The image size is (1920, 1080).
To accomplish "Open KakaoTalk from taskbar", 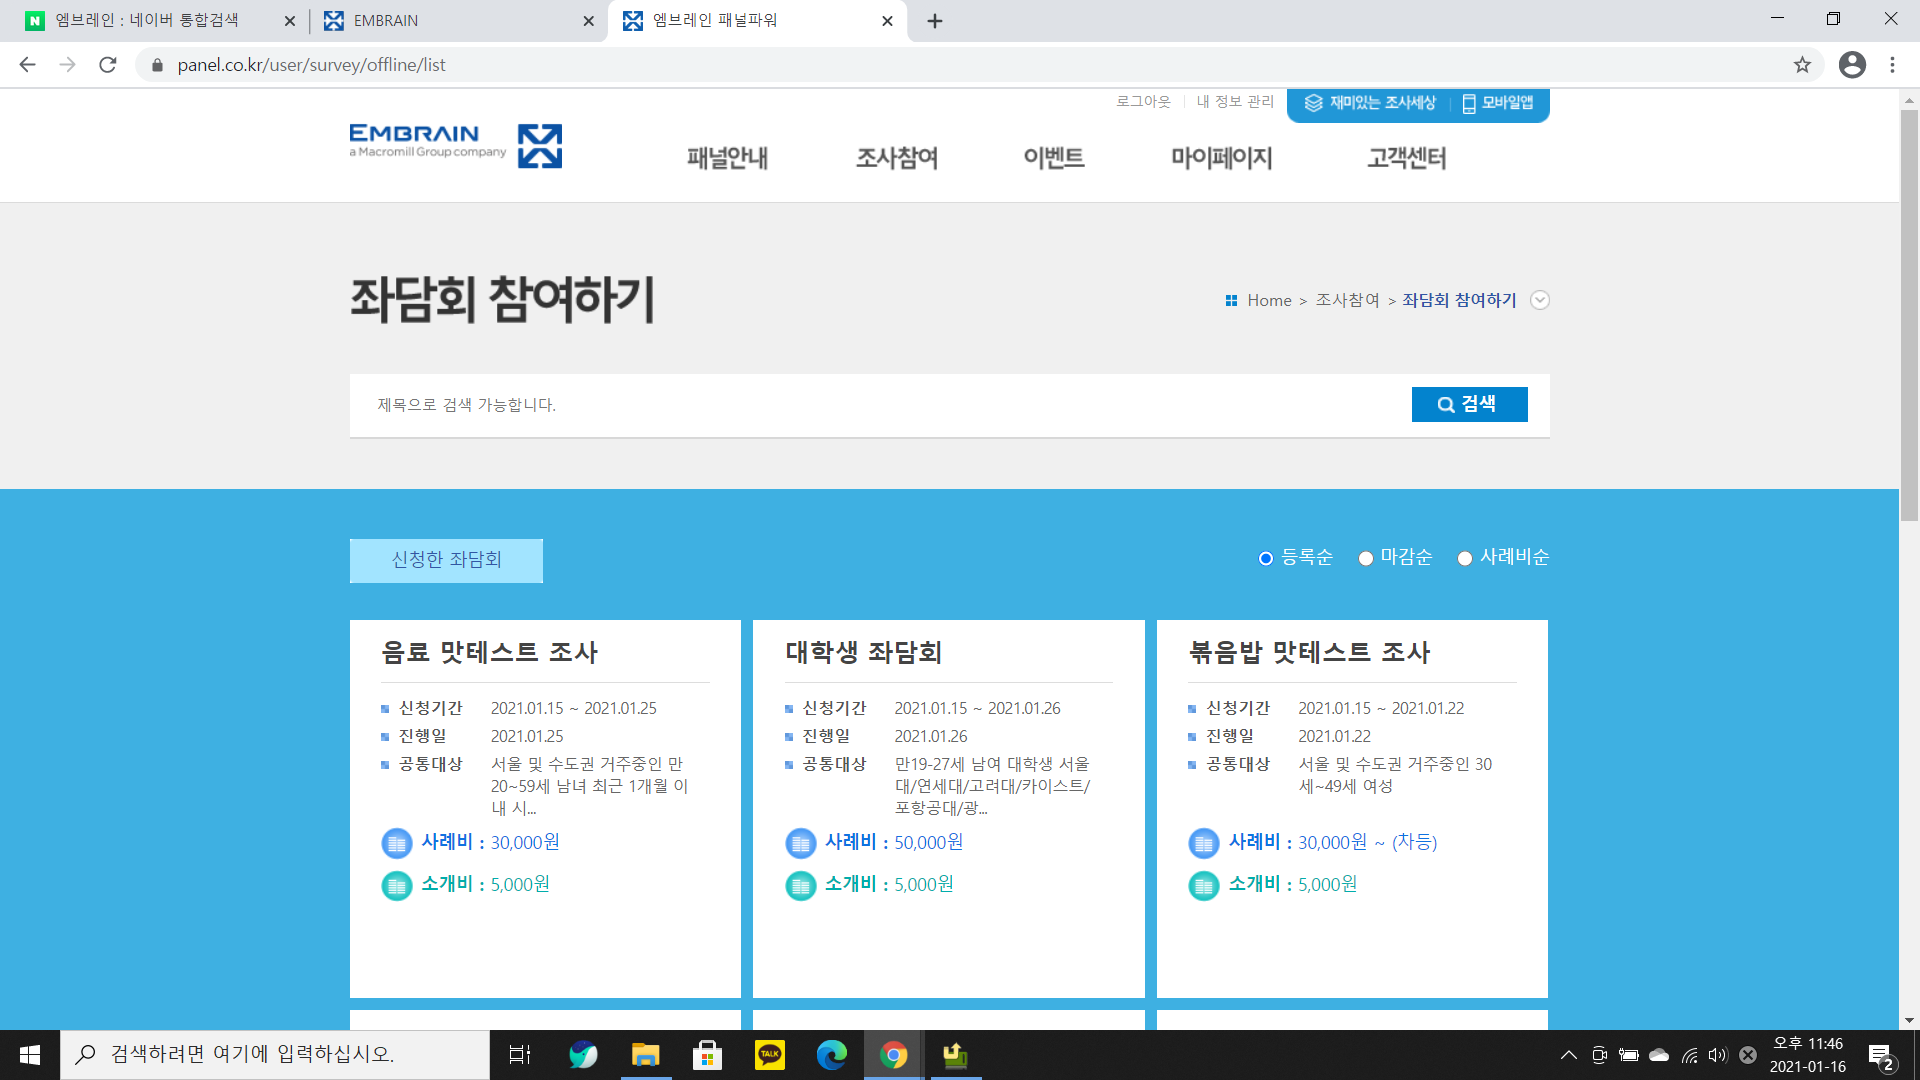I will [769, 1055].
